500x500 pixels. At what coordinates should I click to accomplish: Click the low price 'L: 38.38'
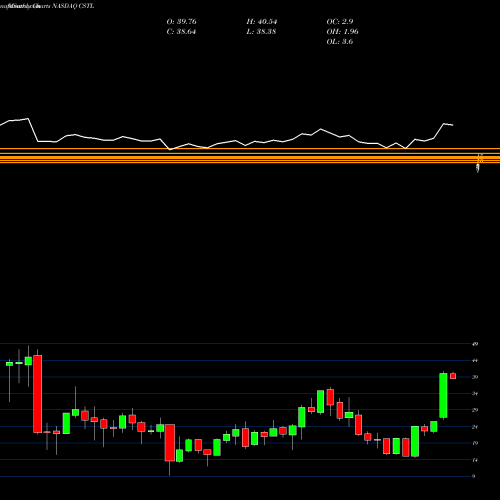tap(261, 32)
